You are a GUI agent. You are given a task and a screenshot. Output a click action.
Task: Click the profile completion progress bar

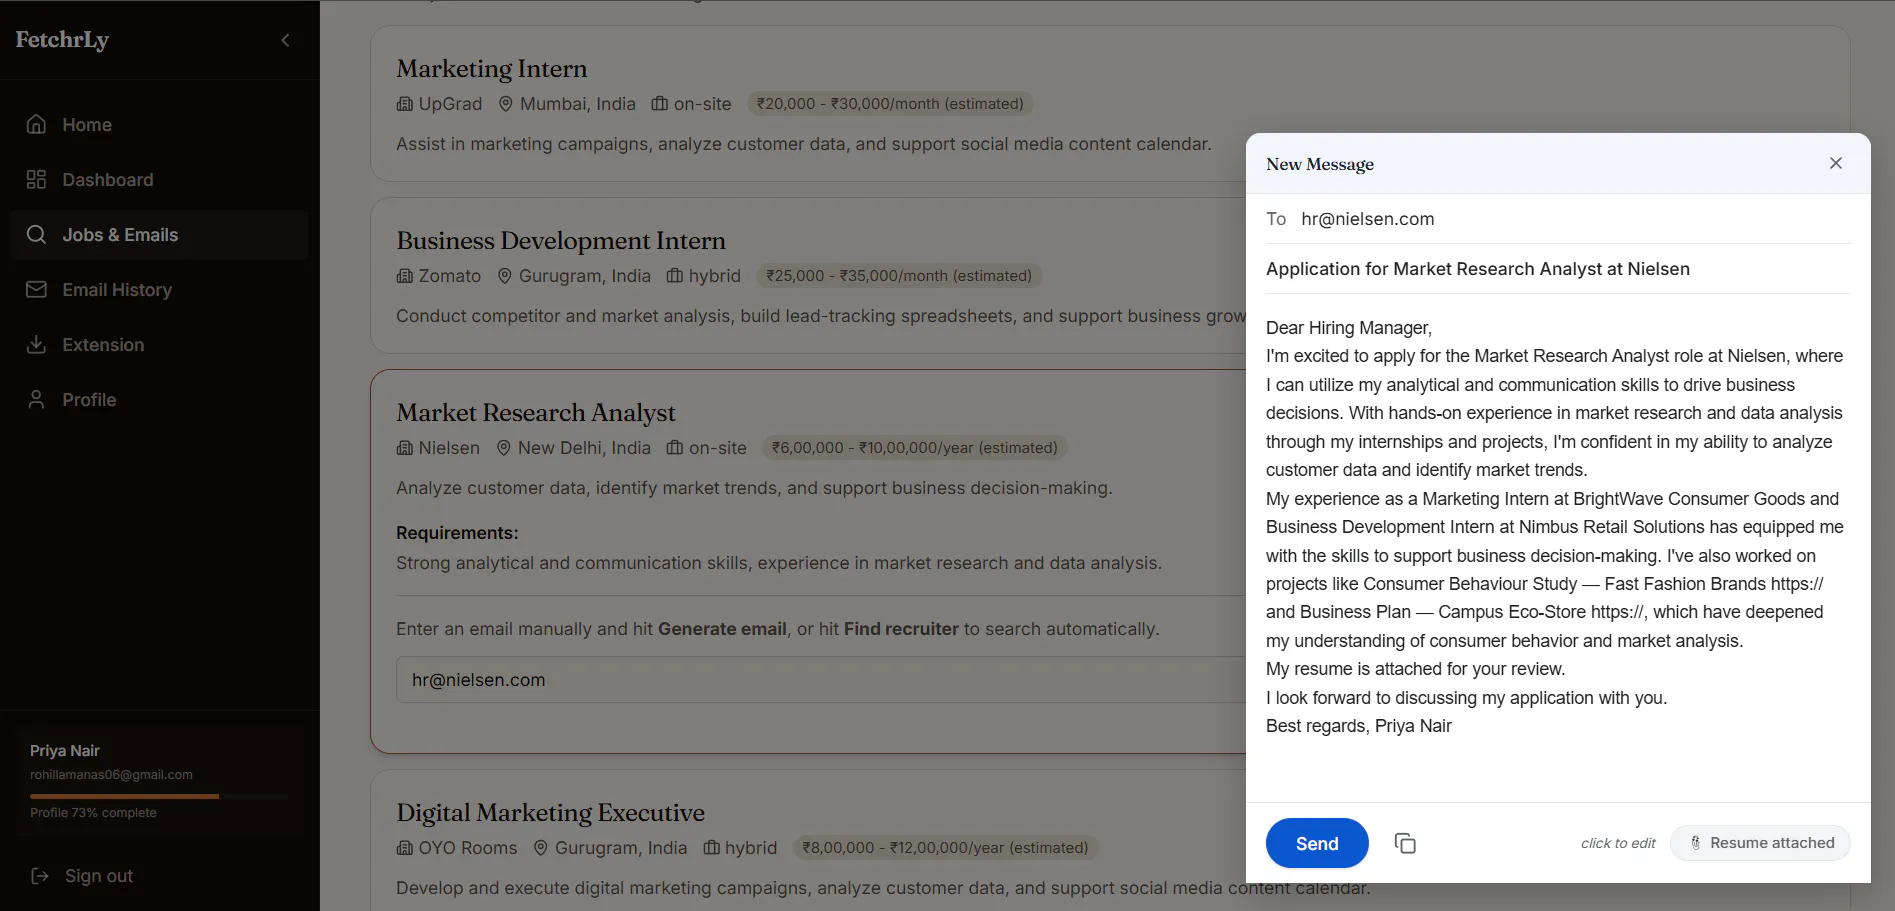click(x=159, y=796)
